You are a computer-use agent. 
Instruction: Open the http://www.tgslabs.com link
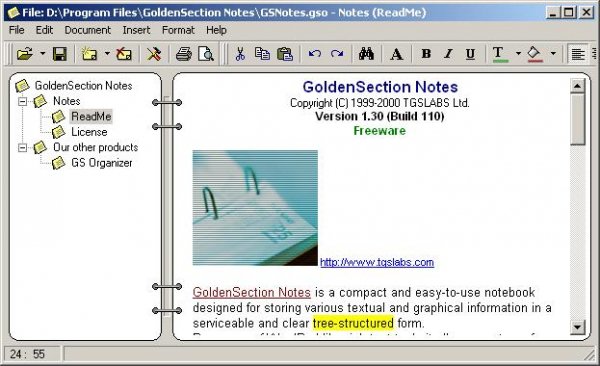(377, 262)
